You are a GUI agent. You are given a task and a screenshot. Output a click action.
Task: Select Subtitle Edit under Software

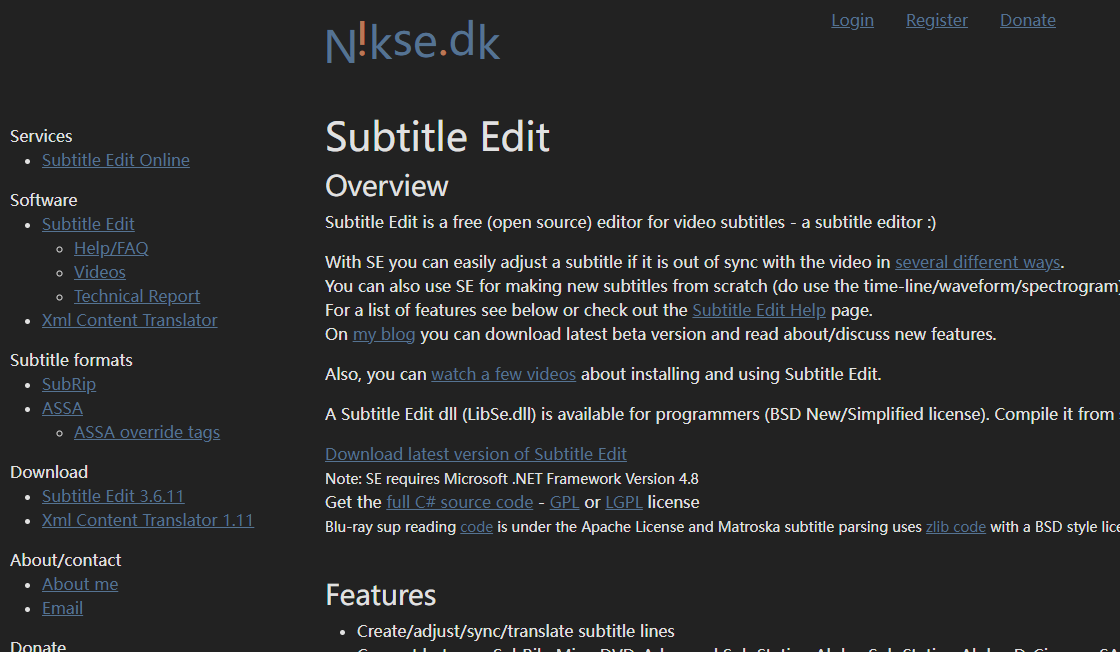(x=88, y=224)
